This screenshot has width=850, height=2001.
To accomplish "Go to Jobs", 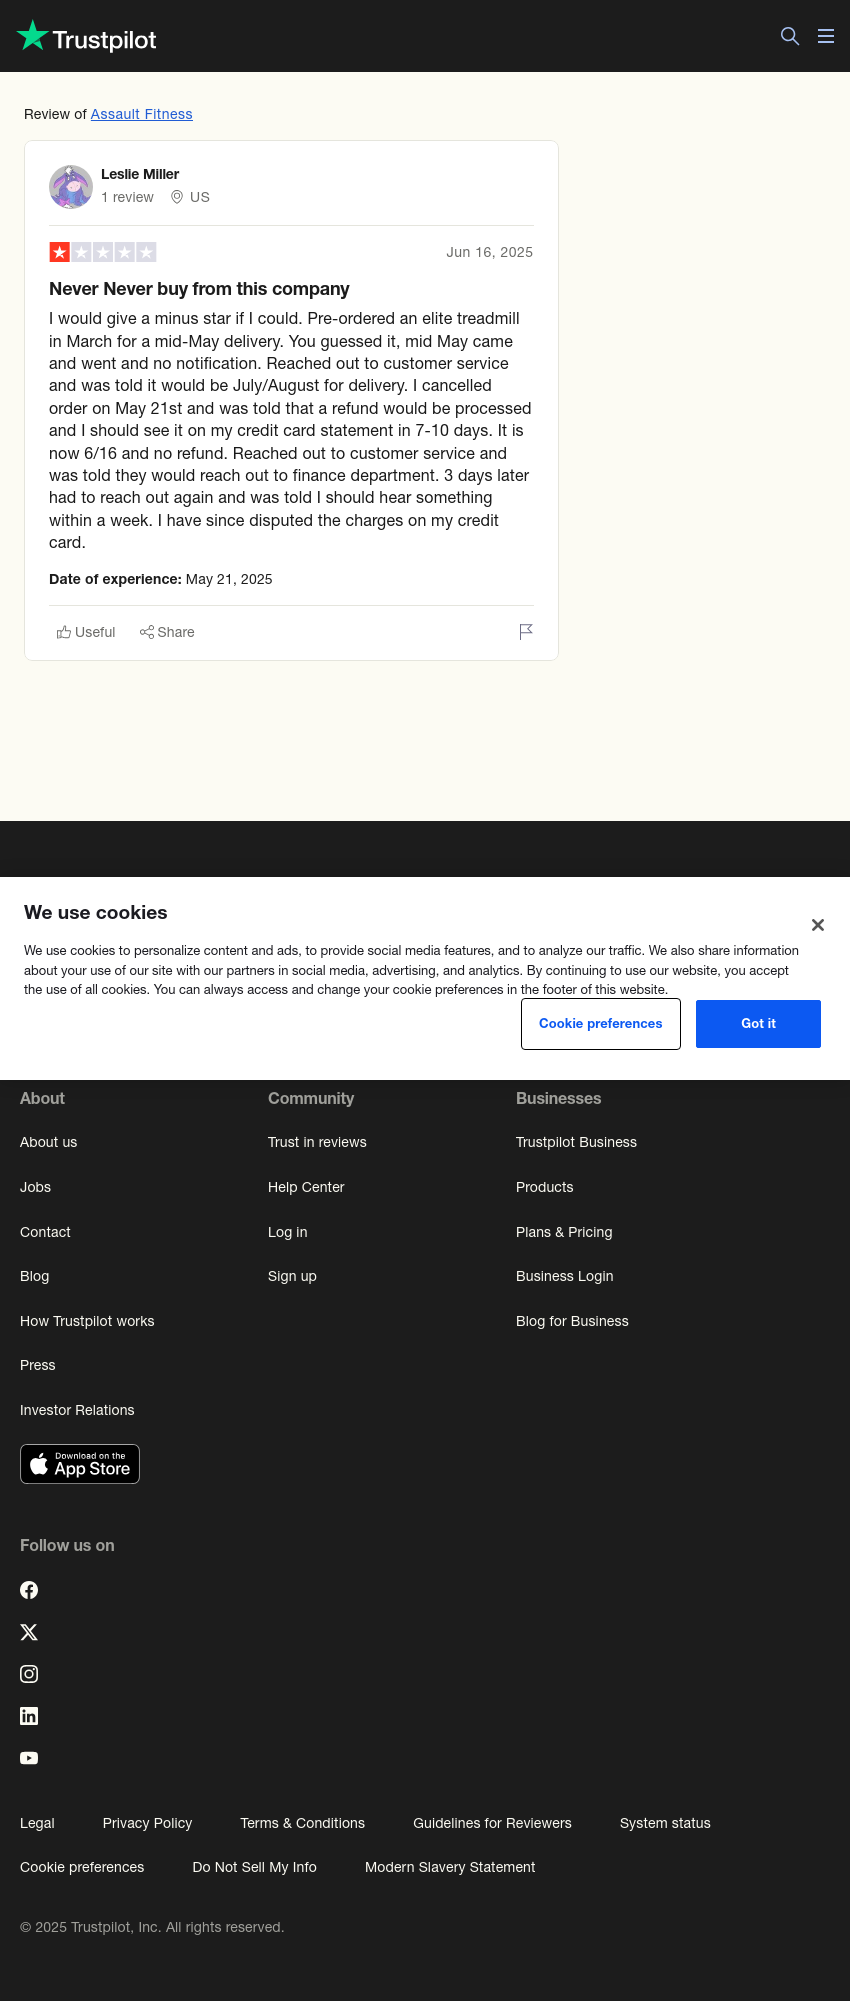I will pyautogui.click(x=36, y=1187).
